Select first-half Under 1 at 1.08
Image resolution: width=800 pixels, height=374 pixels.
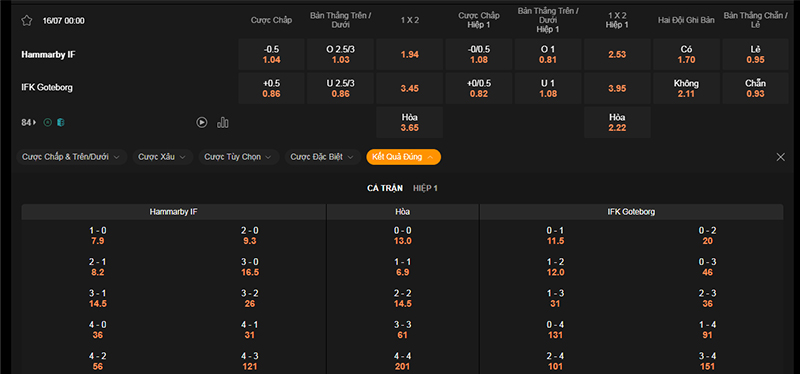tap(548, 88)
